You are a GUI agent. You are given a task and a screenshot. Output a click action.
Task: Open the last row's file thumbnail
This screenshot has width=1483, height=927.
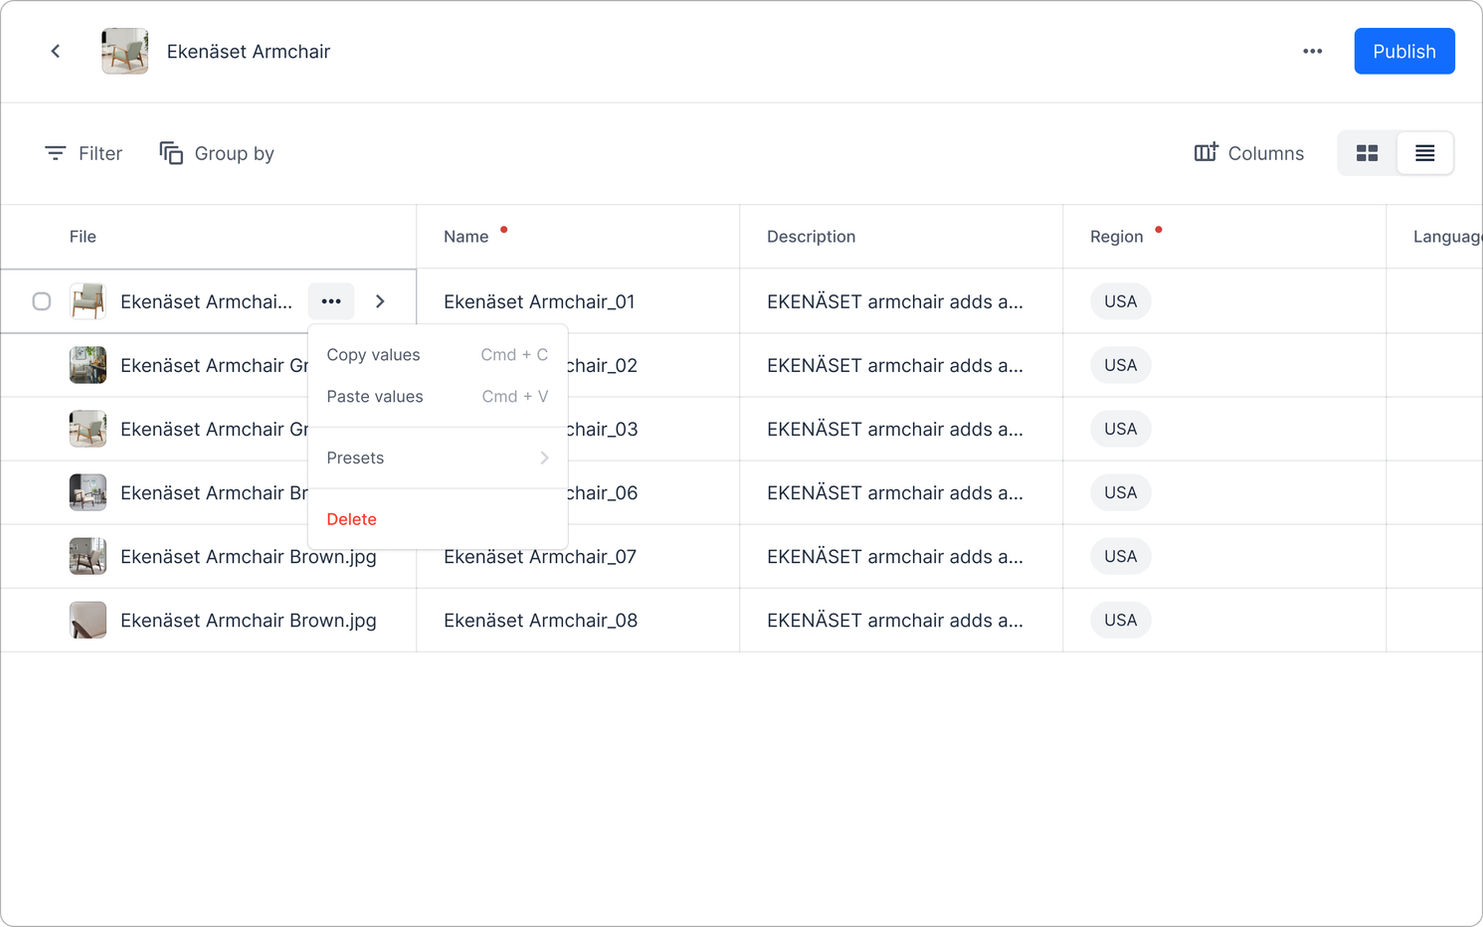coord(88,620)
